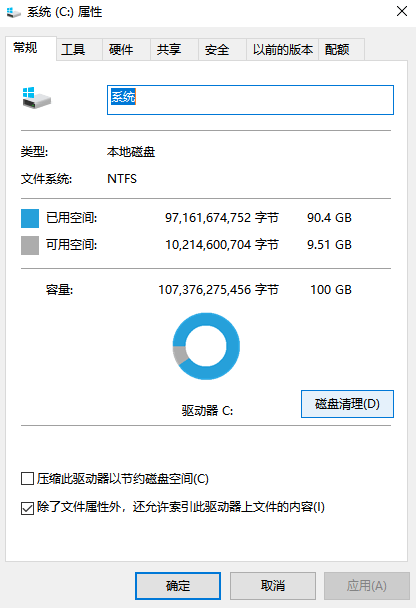The image size is (416, 608).
Task: Enable 压缩此驱动器以节约磁盘空间 checkbox
Action: pos(27,479)
